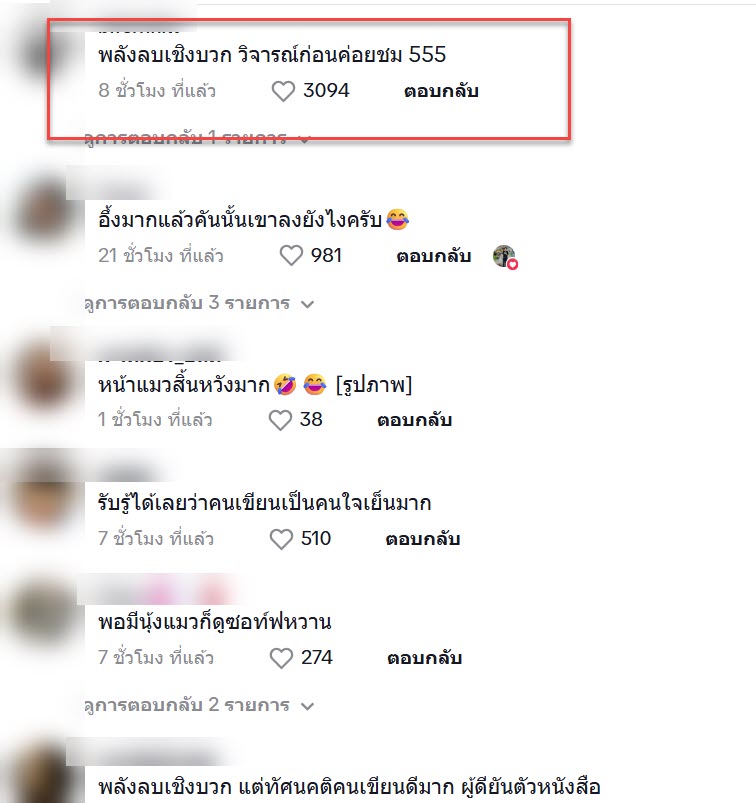Click ตอบกลับ under the 510-like comment
The image size is (756, 803).
(x=423, y=539)
